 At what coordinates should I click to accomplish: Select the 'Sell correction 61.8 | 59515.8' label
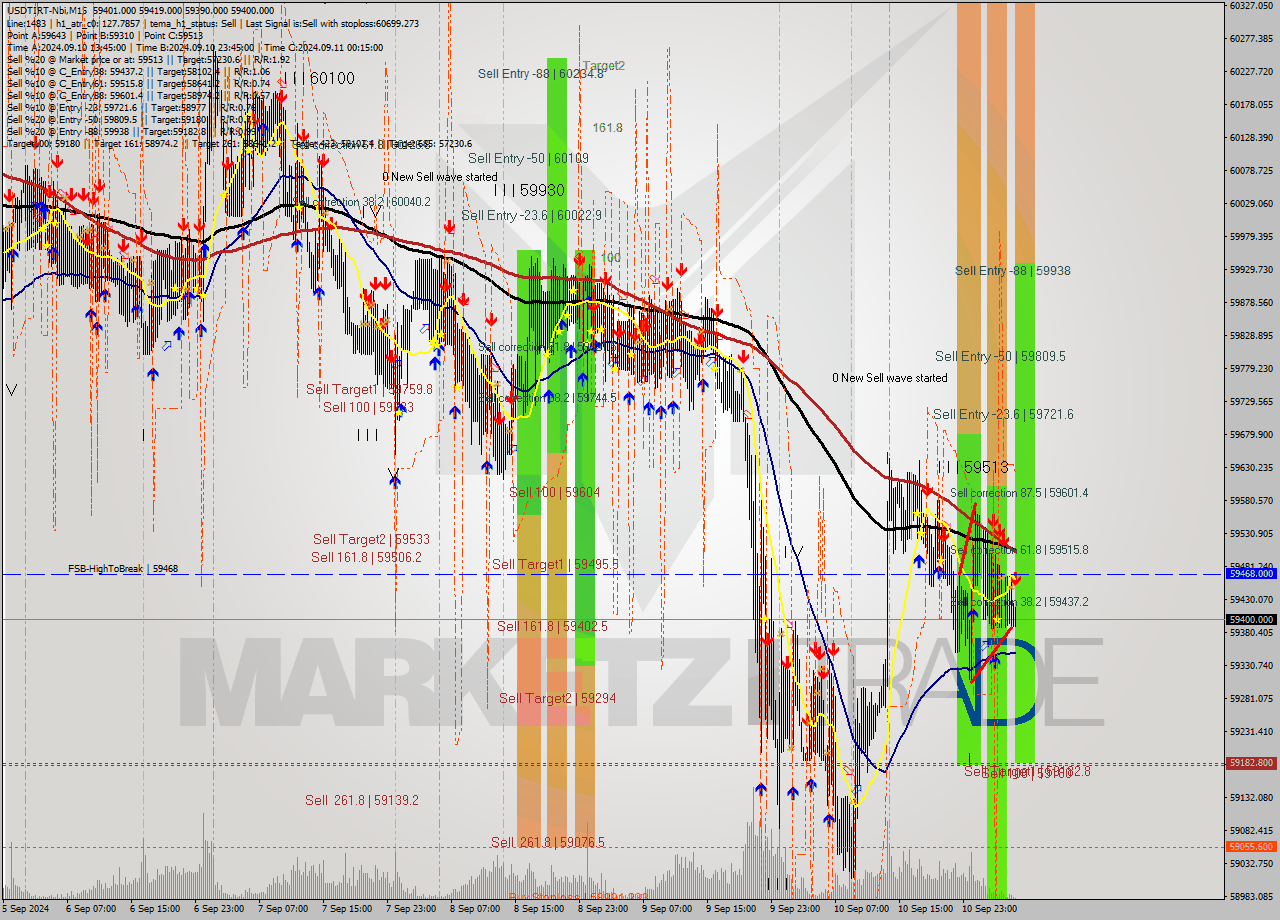(1019, 550)
